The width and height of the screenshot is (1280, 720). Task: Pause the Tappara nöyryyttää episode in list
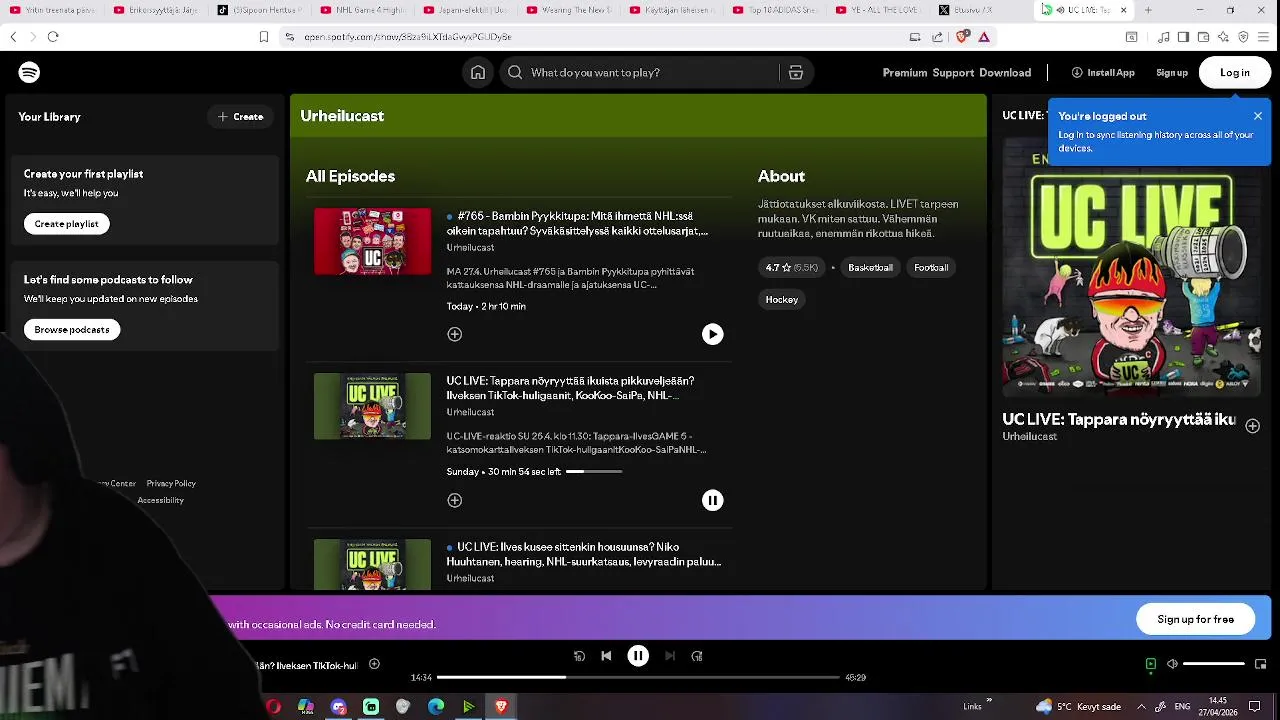click(712, 500)
